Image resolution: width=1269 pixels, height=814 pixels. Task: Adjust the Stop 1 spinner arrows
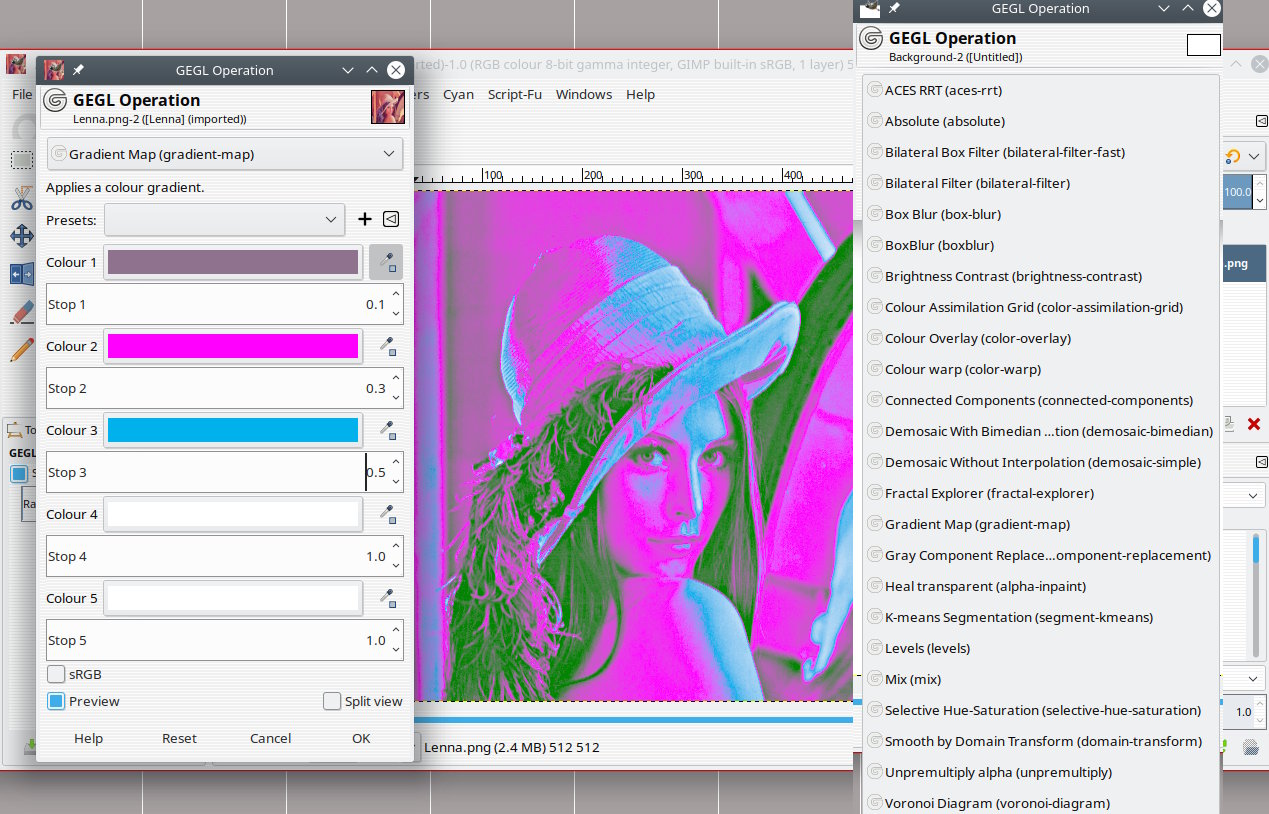coord(396,304)
